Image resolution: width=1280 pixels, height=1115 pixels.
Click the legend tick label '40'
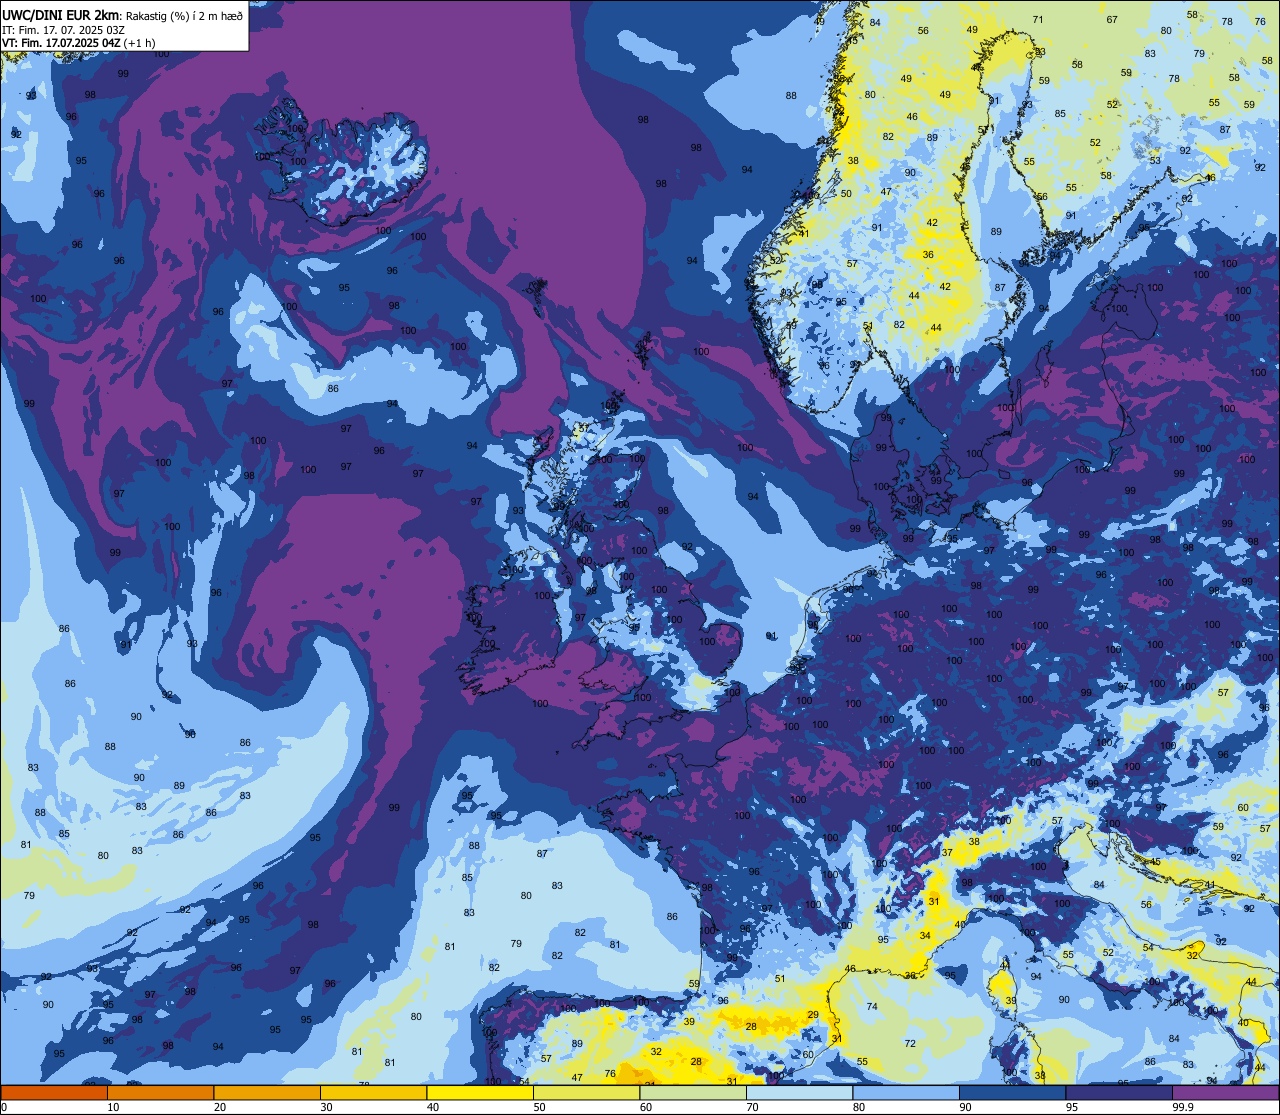tap(432, 1107)
